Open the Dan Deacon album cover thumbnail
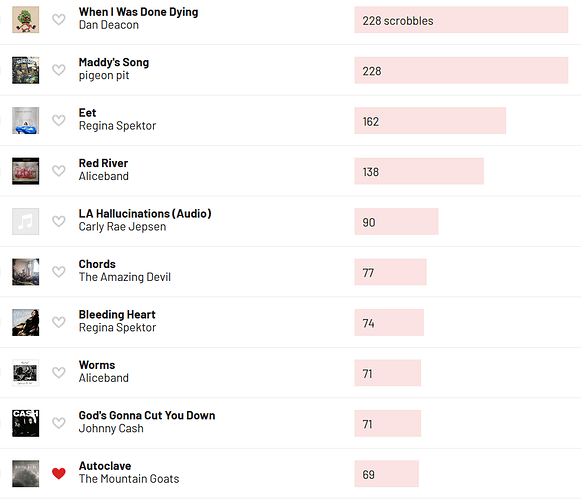Screen dimensions: 588x499 pos(26,19)
